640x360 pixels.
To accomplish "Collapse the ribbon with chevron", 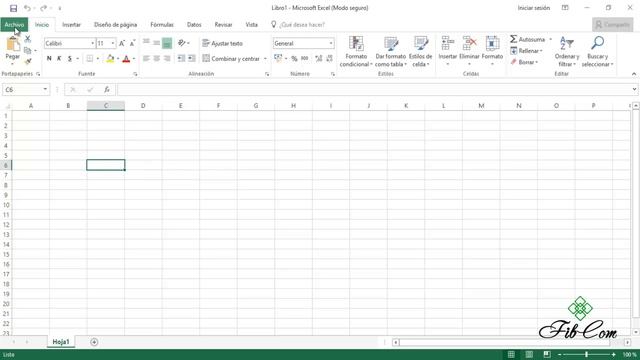I will point(634,74).
